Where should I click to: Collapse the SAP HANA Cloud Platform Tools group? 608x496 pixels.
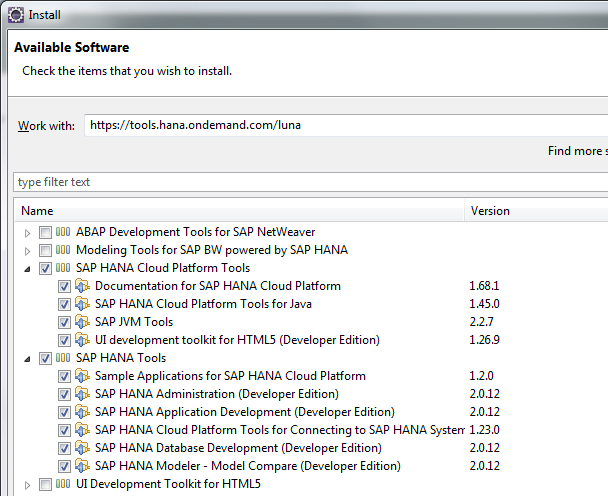(x=27, y=268)
